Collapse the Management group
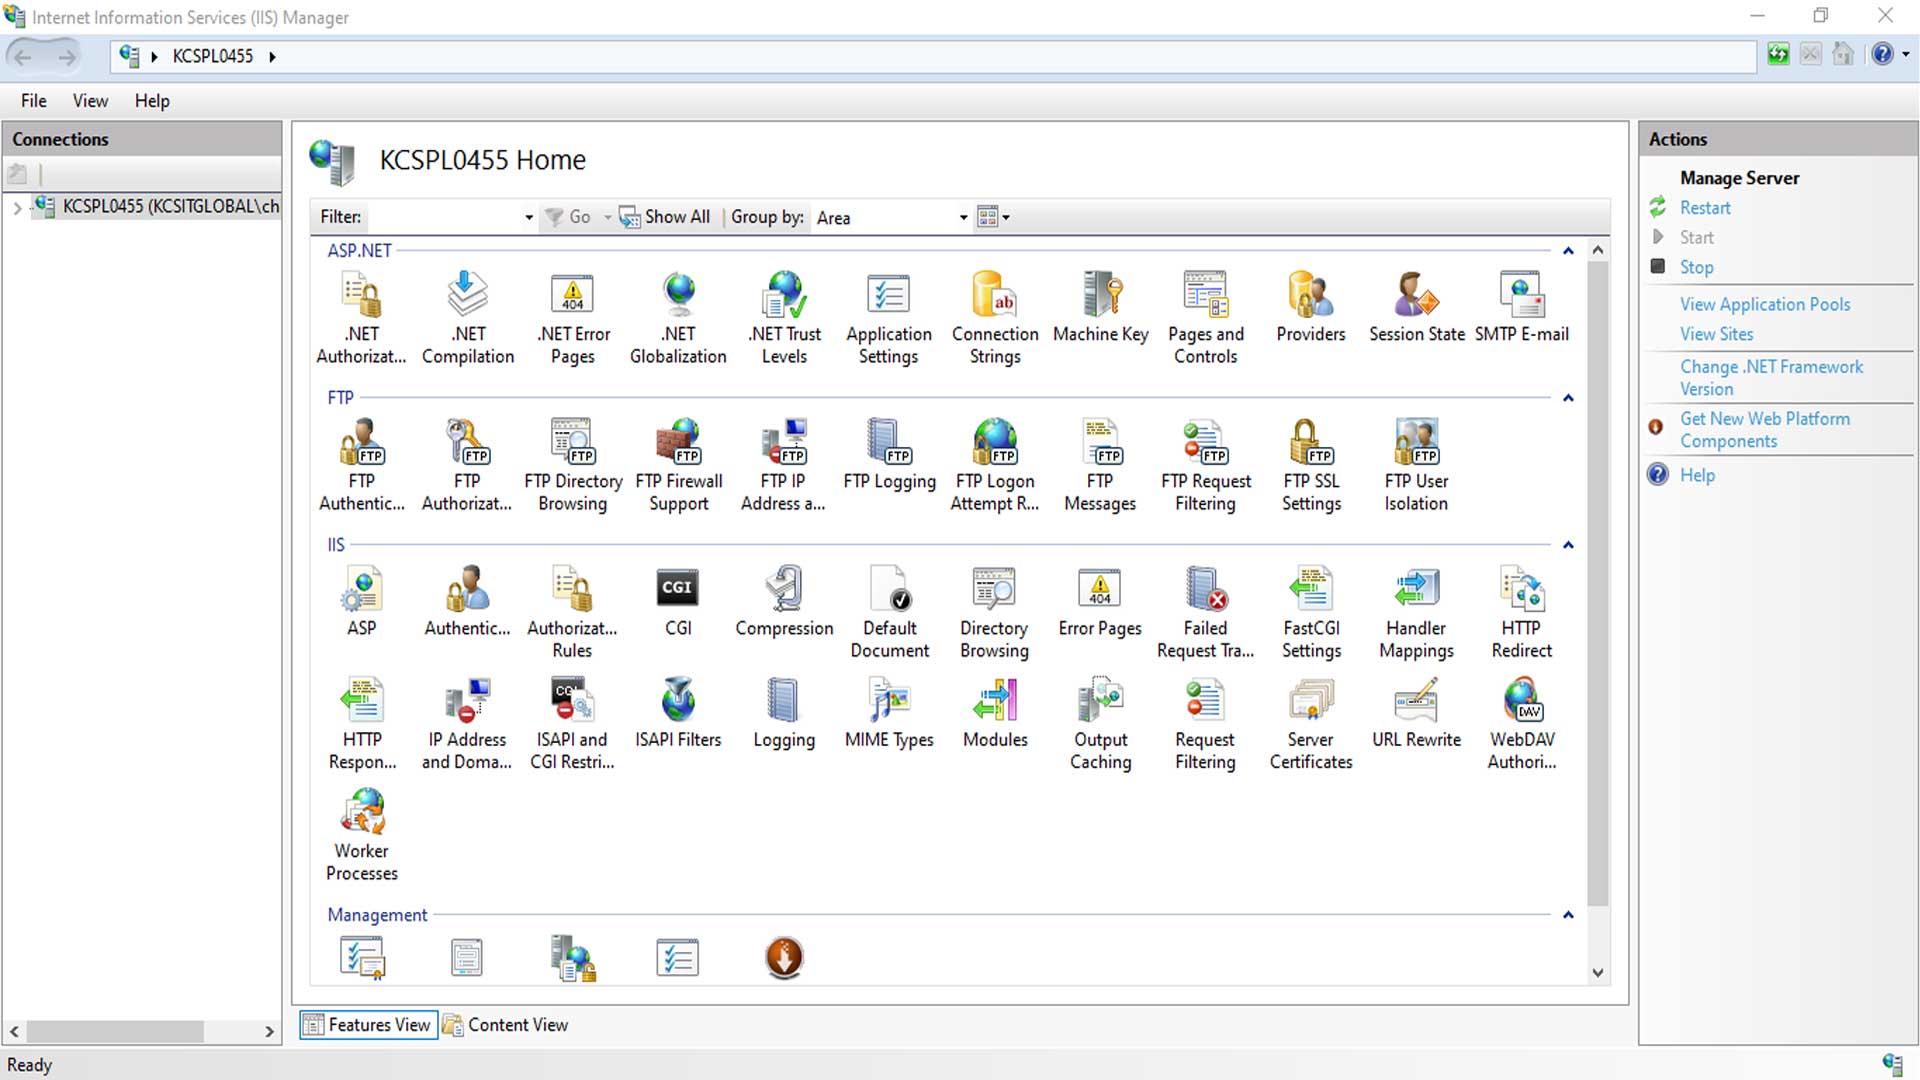1920x1080 pixels. click(1568, 915)
